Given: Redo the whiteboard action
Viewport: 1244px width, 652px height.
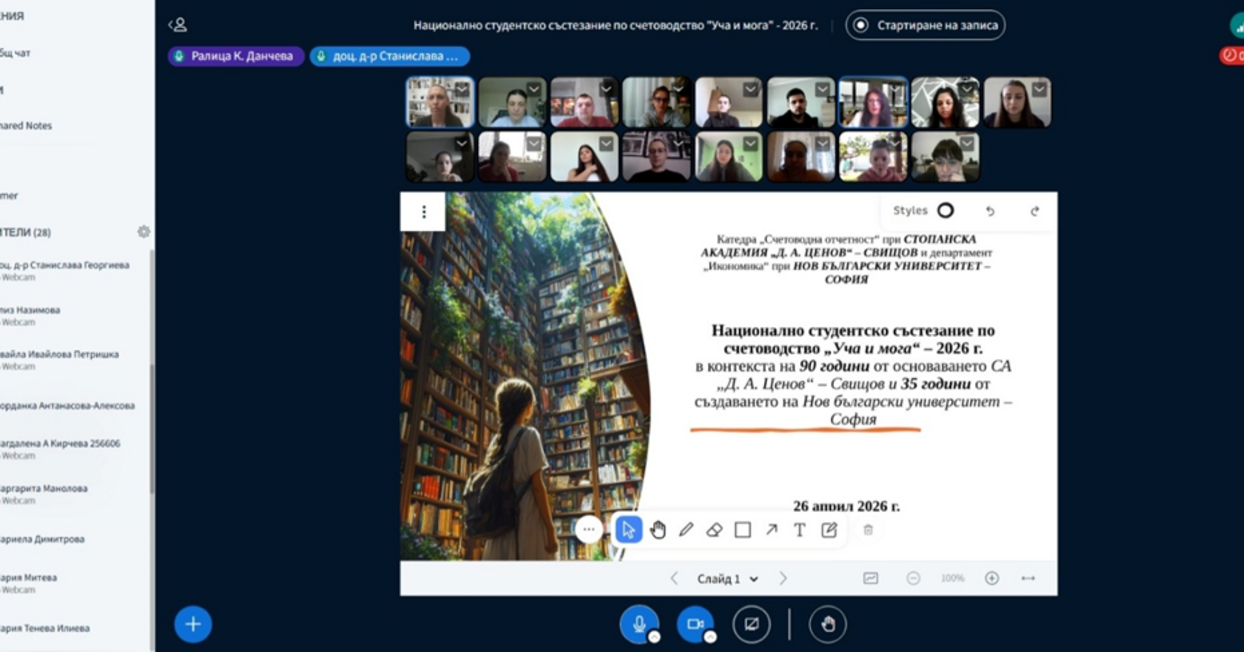Looking at the screenshot, I should click(1035, 211).
